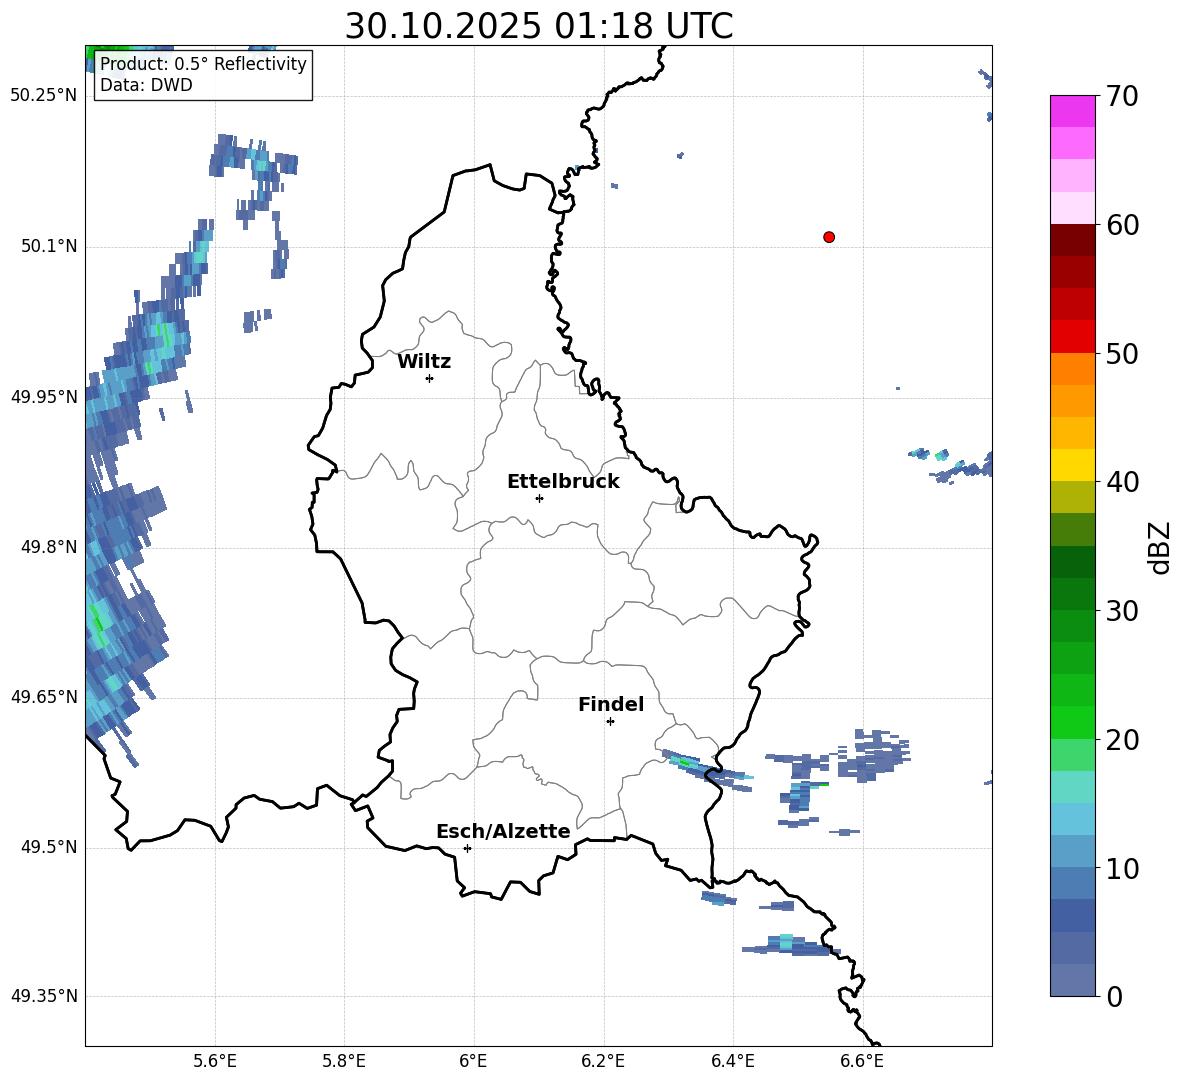
Task: Click the radar echo southeast of Findel
Action: point(706,769)
